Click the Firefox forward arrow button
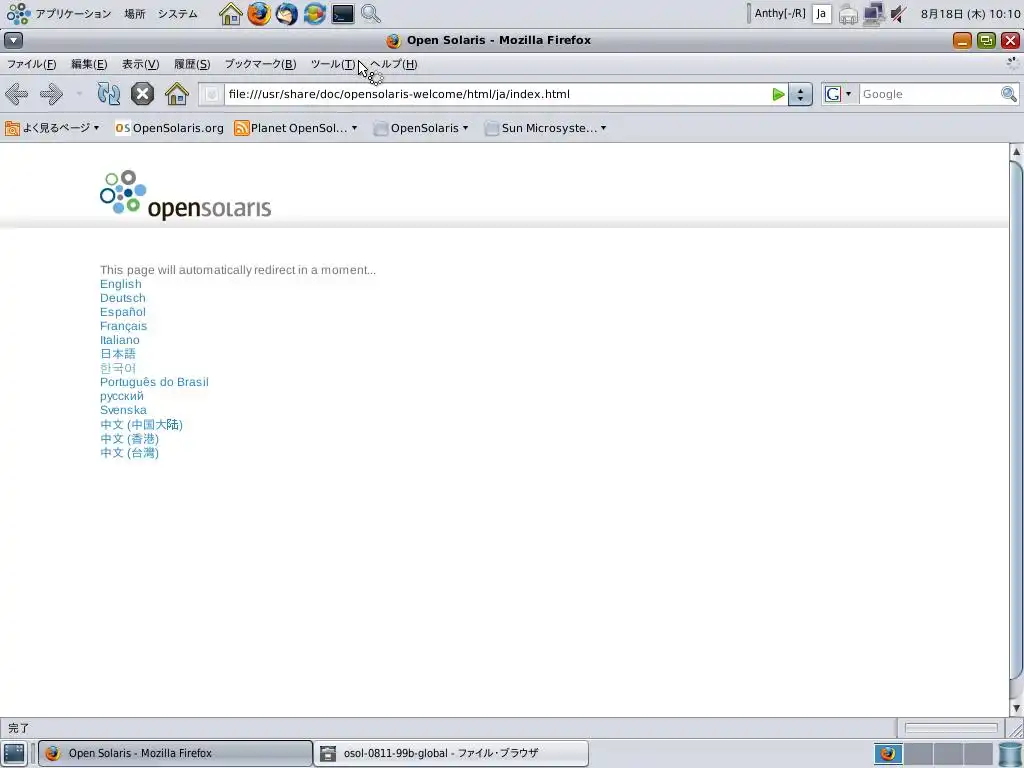The height and width of the screenshot is (768, 1024). pos(52,94)
